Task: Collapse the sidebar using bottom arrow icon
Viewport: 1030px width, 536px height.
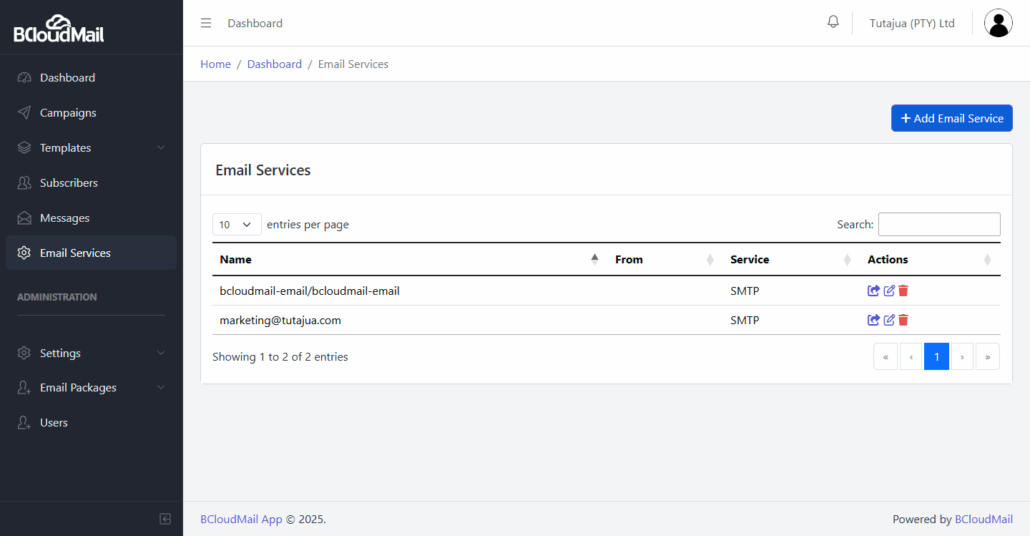Action: point(165,519)
